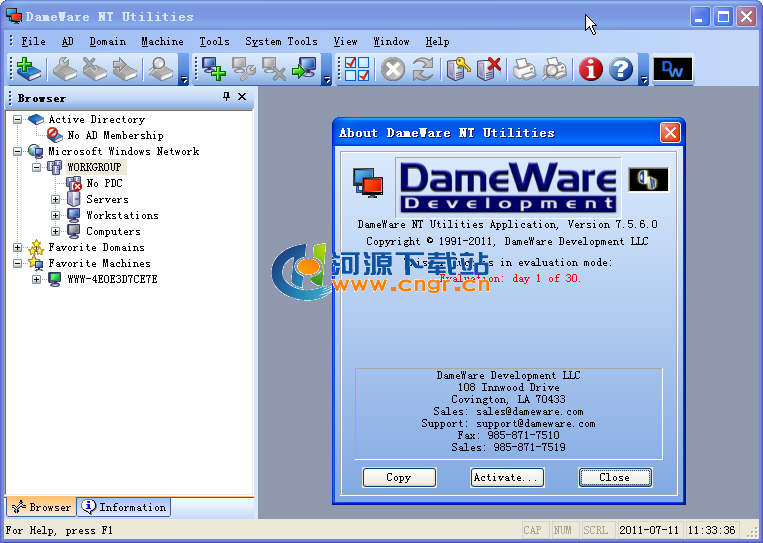Expand the Workstations node
The height and width of the screenshot is (543, 763).
(x=55, y=216)
